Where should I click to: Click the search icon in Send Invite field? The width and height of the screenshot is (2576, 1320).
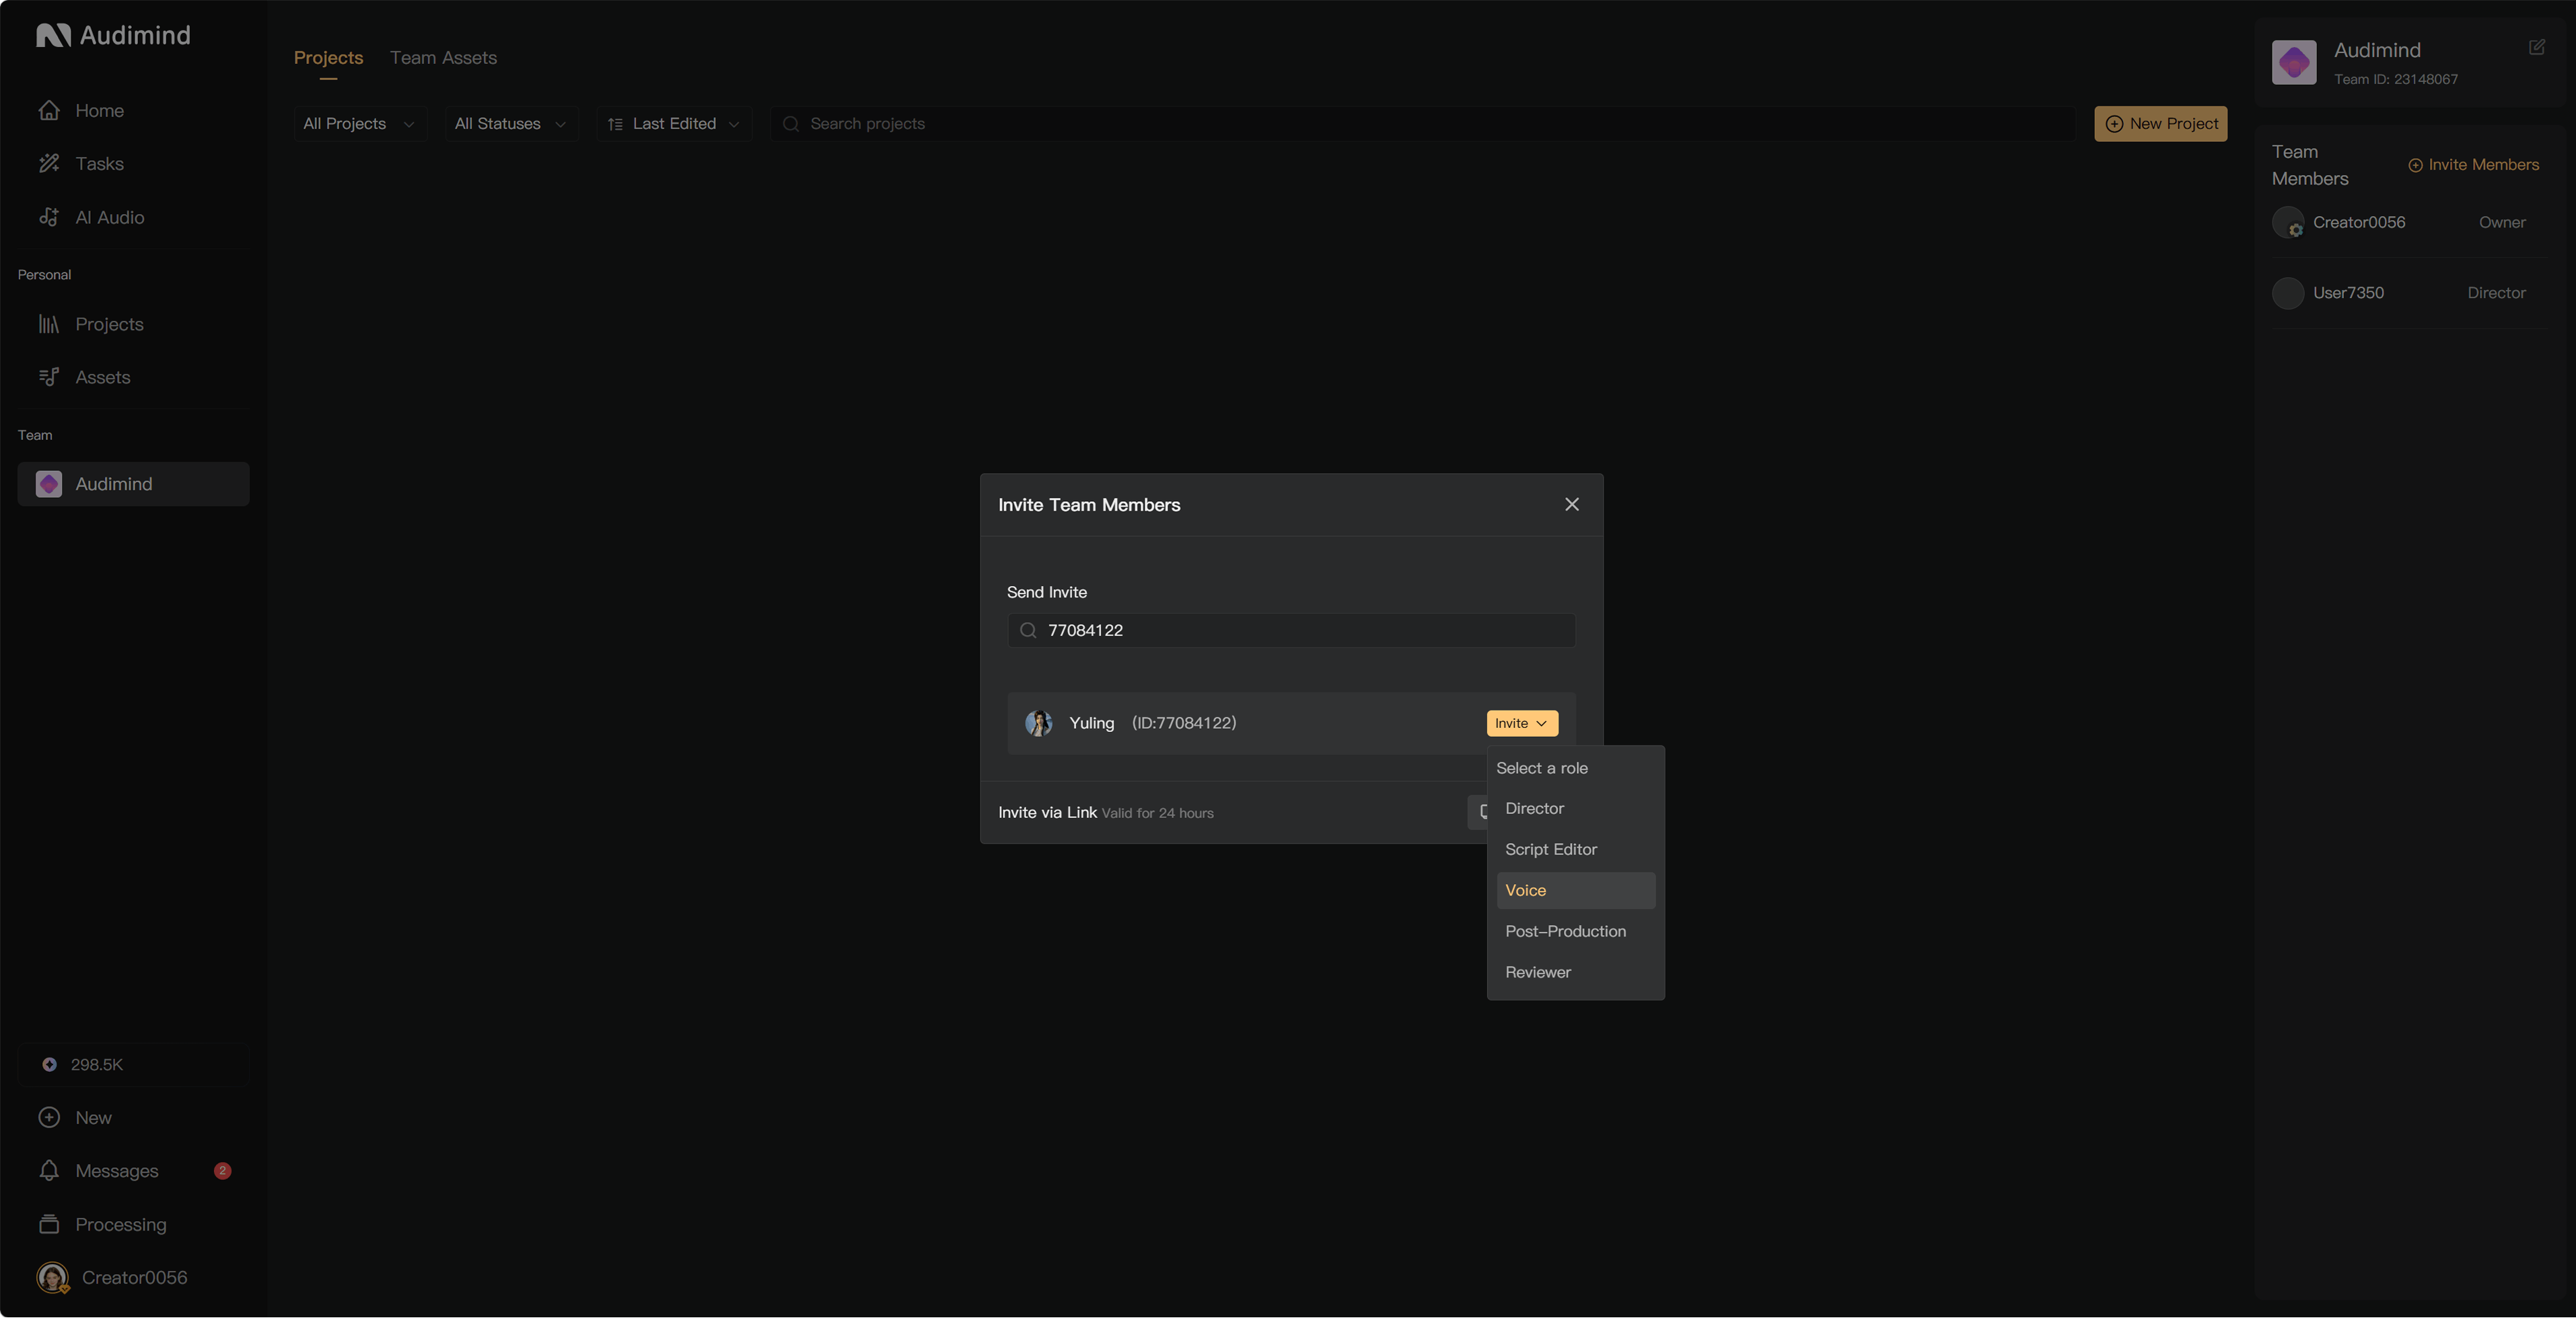(x=1027, y=631)
